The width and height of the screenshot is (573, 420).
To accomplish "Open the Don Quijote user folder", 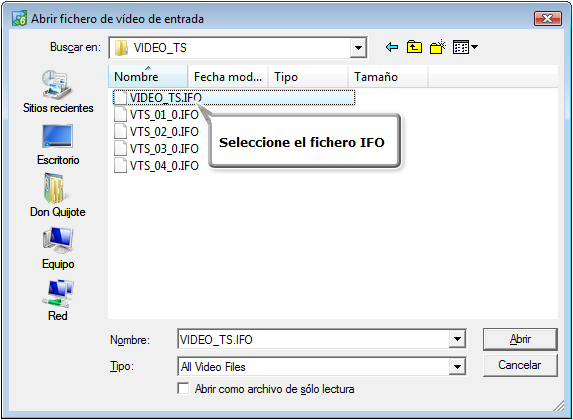I will coord(58,196).
